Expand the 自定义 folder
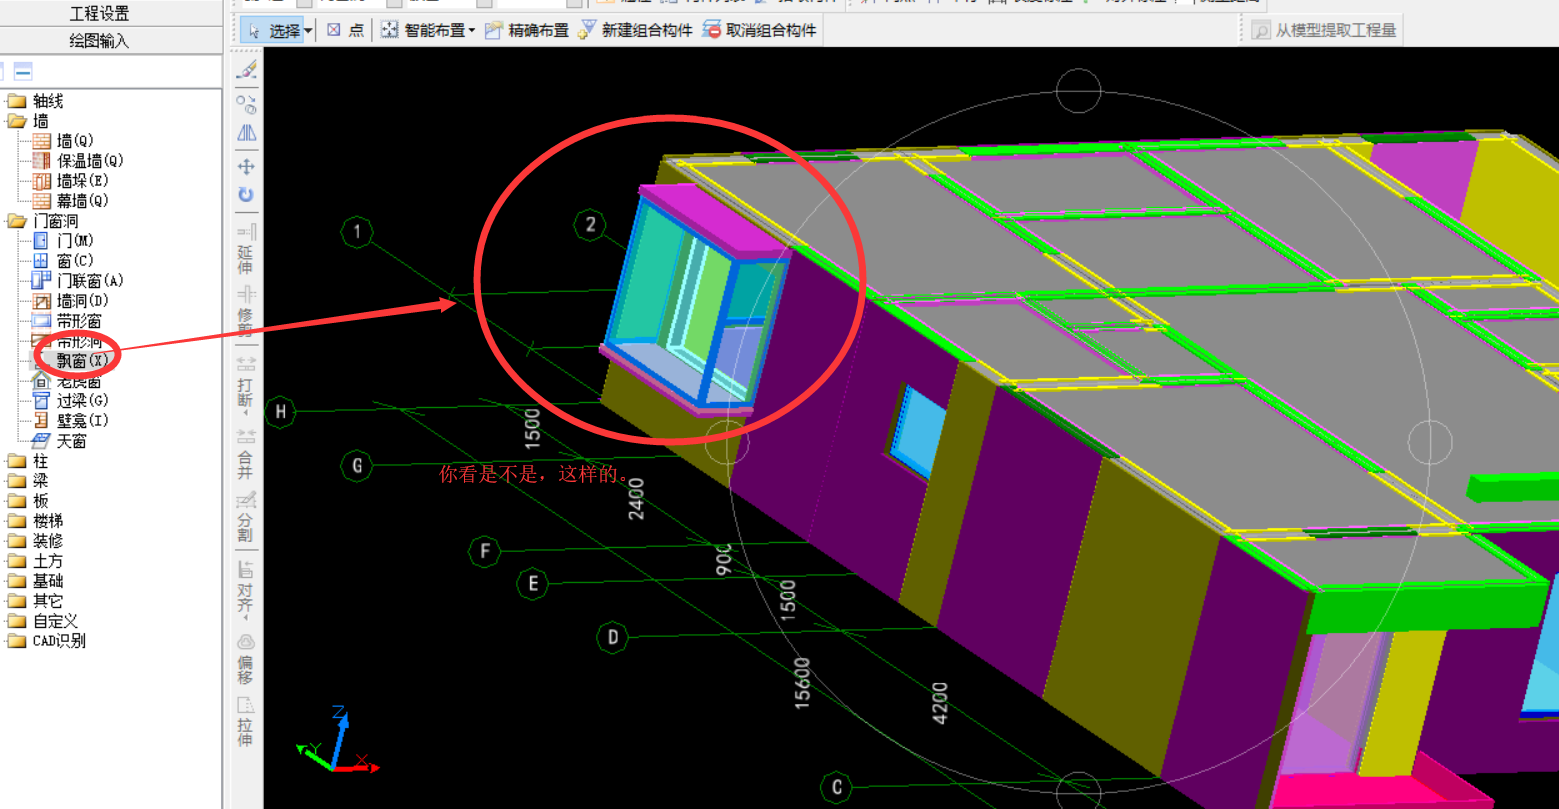1559x809 pixels. click(16, 621)
